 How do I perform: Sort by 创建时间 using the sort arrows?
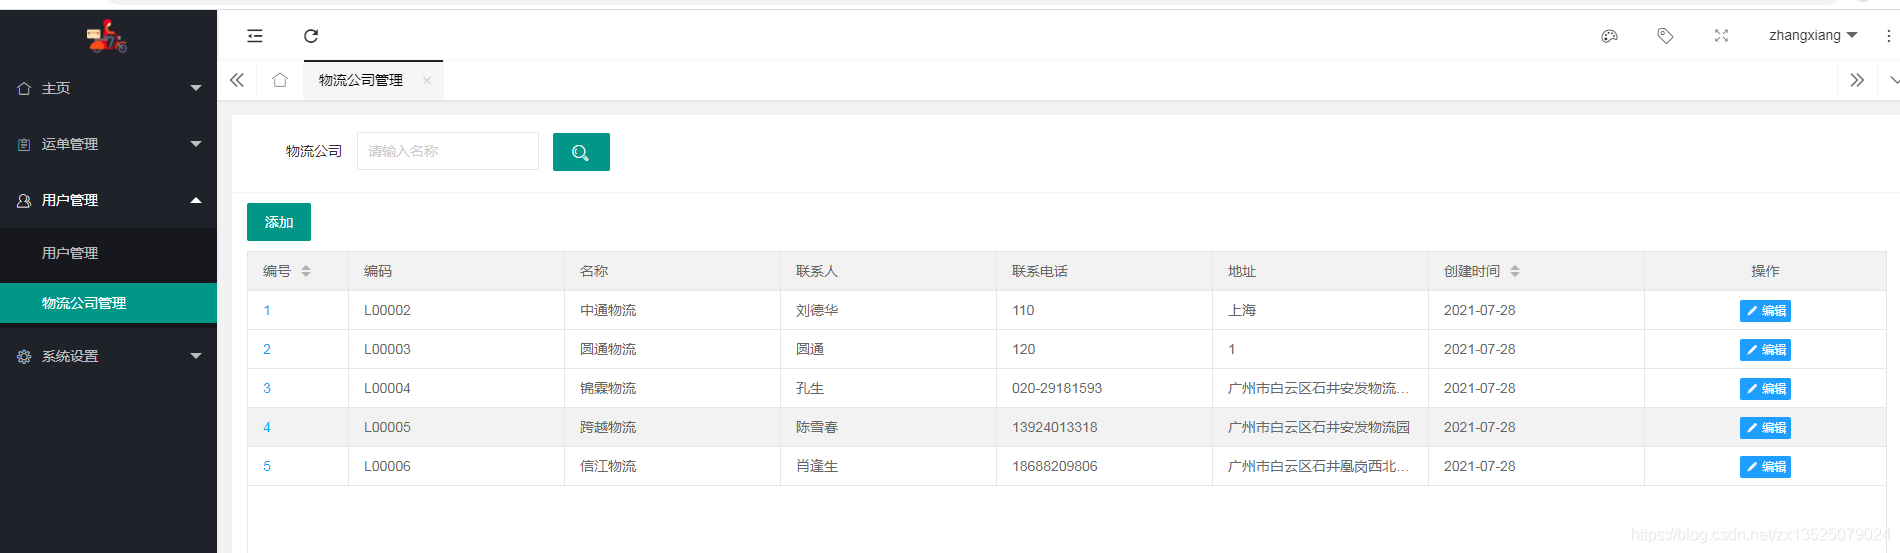[1515, 271]
